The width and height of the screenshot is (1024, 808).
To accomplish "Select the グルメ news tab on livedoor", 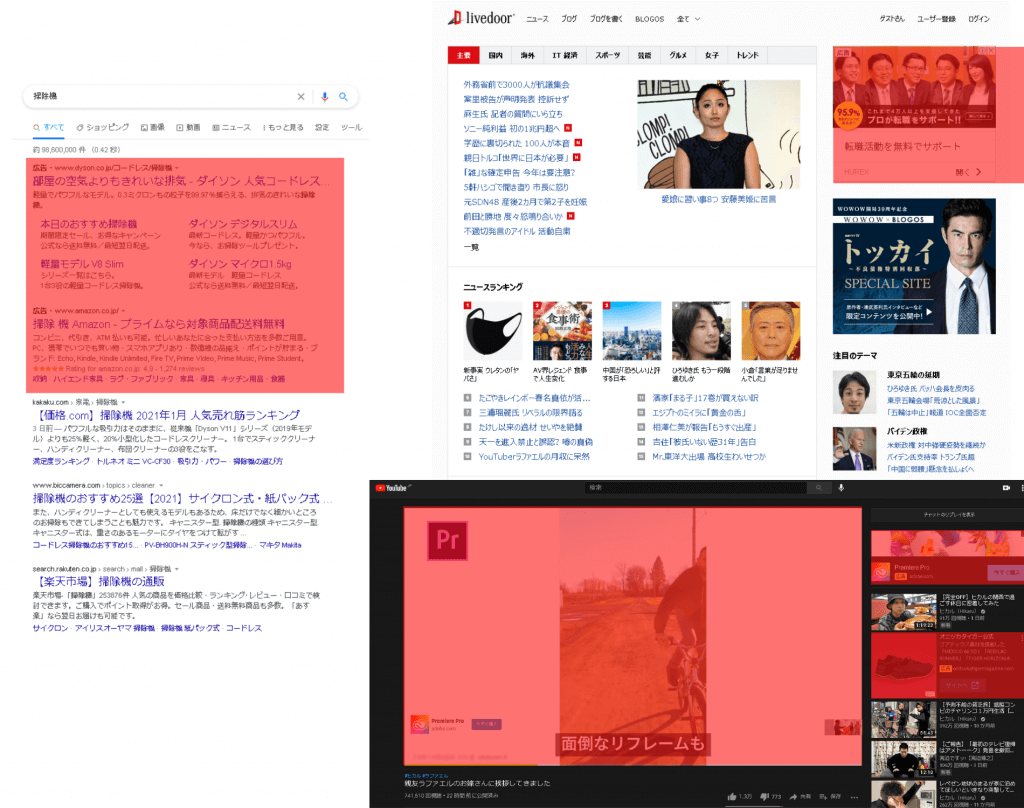I will point(678,56).
